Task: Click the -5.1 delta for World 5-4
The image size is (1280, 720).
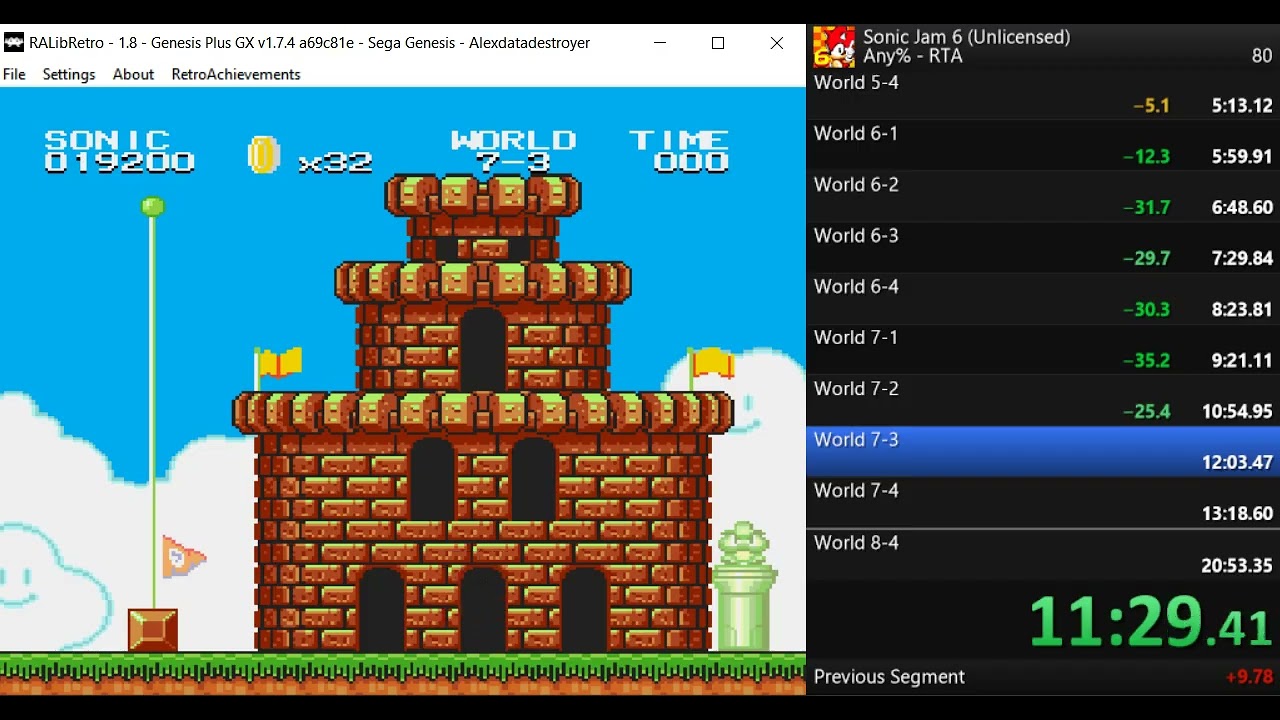Action: pos(1151,106)
